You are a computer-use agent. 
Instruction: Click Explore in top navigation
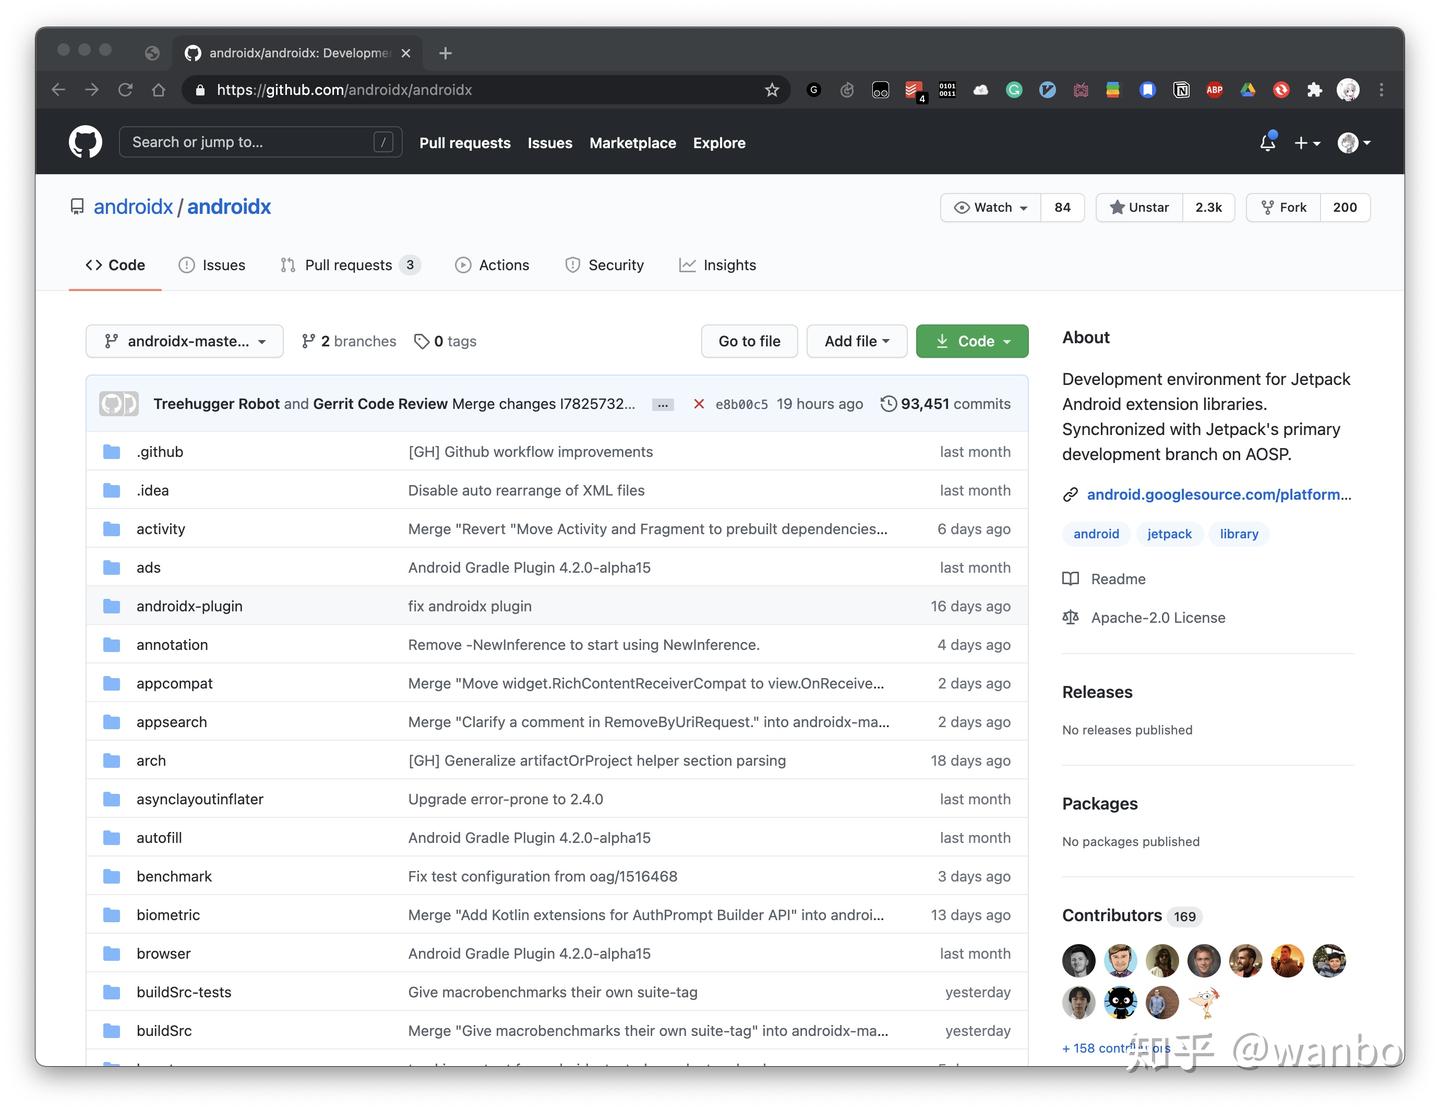719,143
